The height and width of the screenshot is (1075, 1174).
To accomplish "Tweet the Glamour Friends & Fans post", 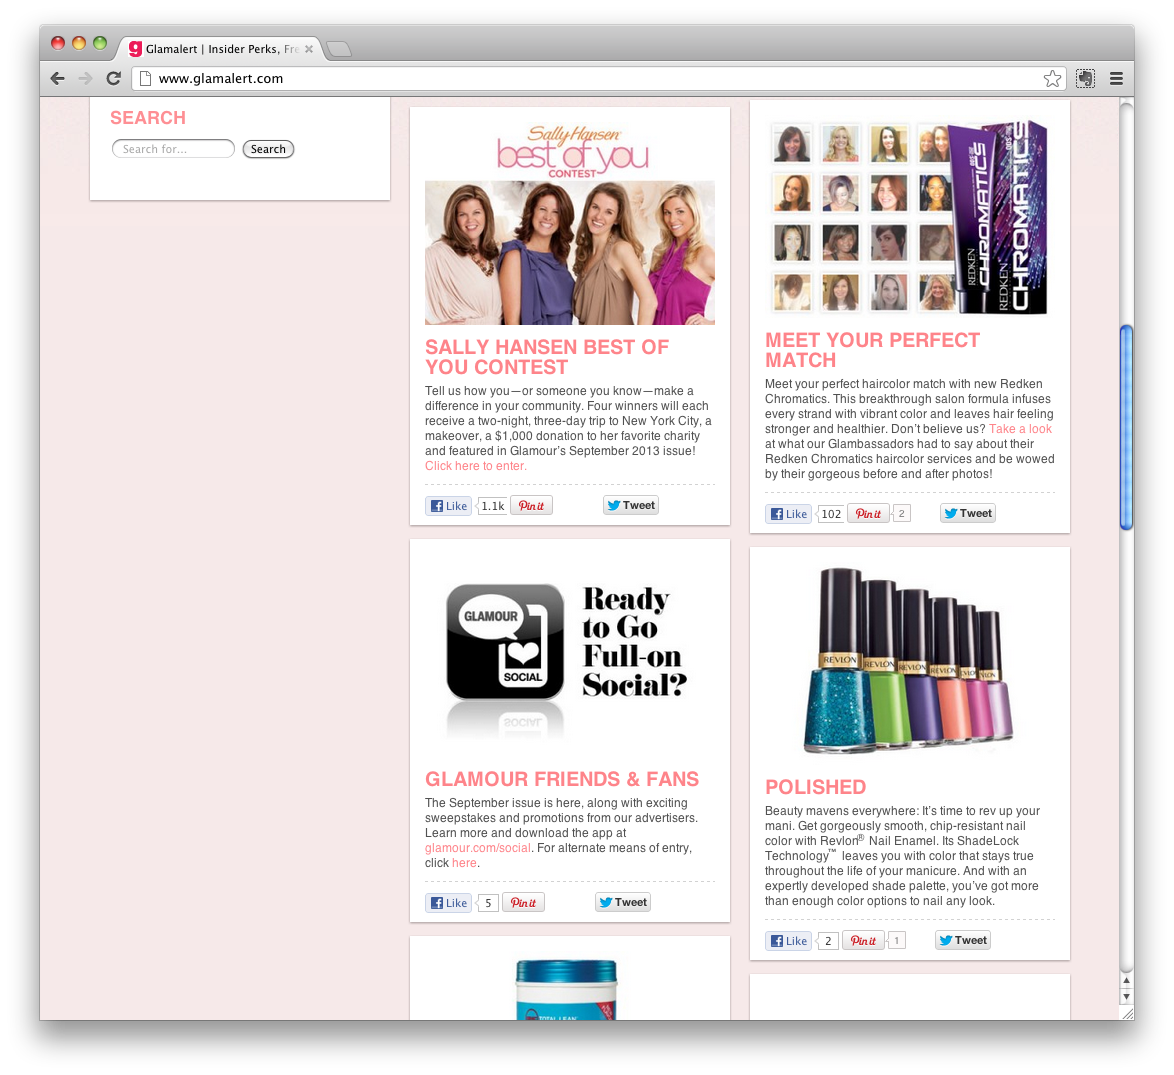I will tap(623, 903).
